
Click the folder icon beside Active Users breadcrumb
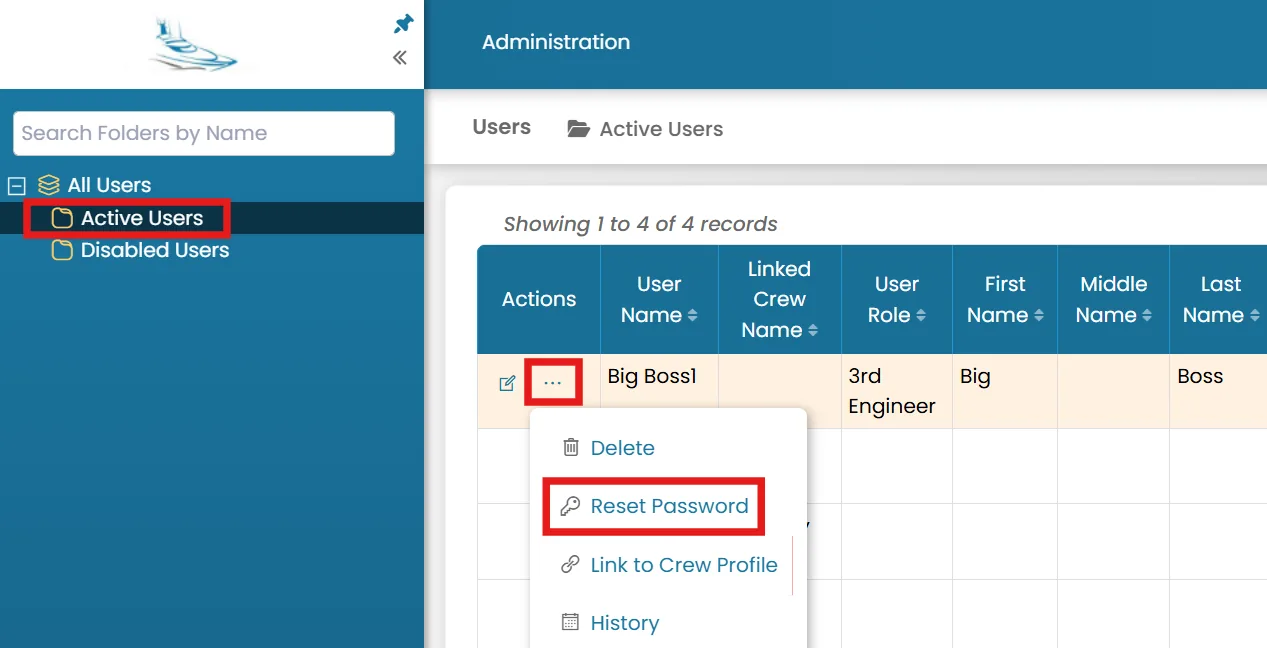pos(578,129)
